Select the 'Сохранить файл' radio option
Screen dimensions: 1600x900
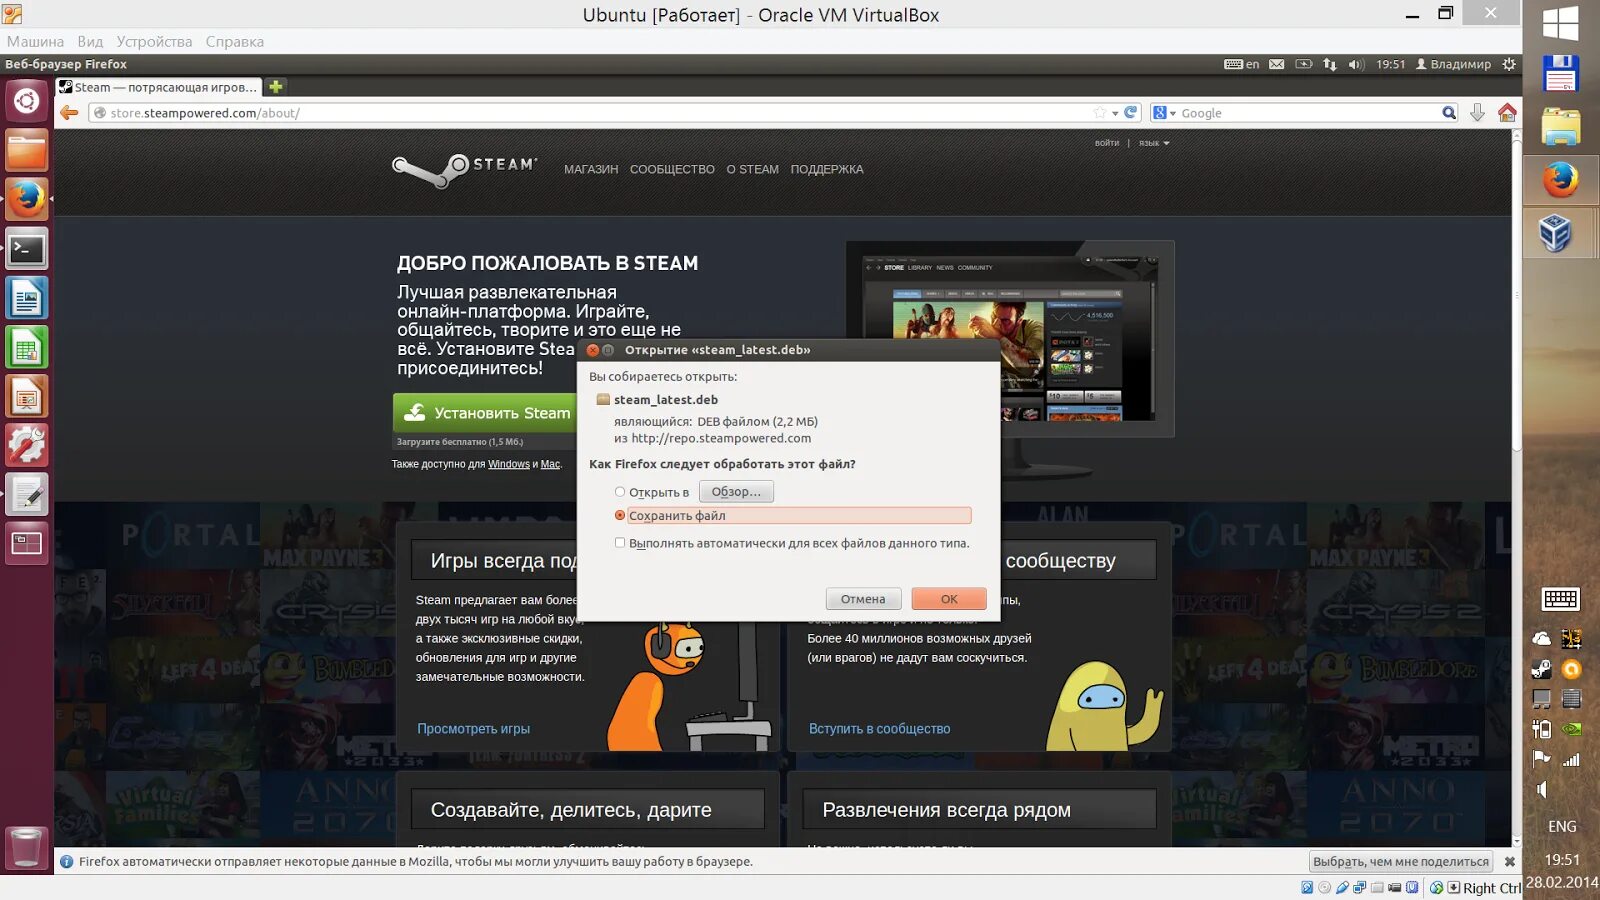[x=620, y=516]
